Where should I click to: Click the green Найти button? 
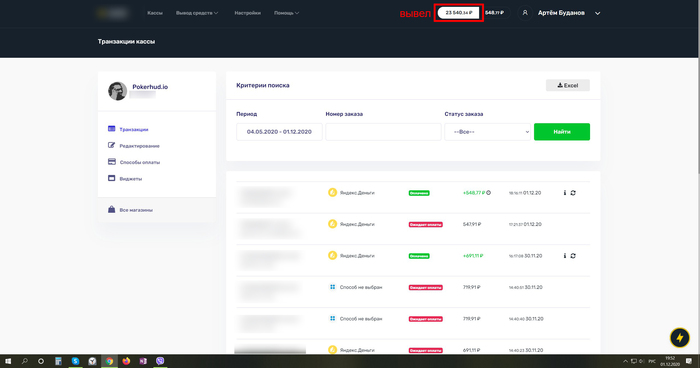pos(562,132)
